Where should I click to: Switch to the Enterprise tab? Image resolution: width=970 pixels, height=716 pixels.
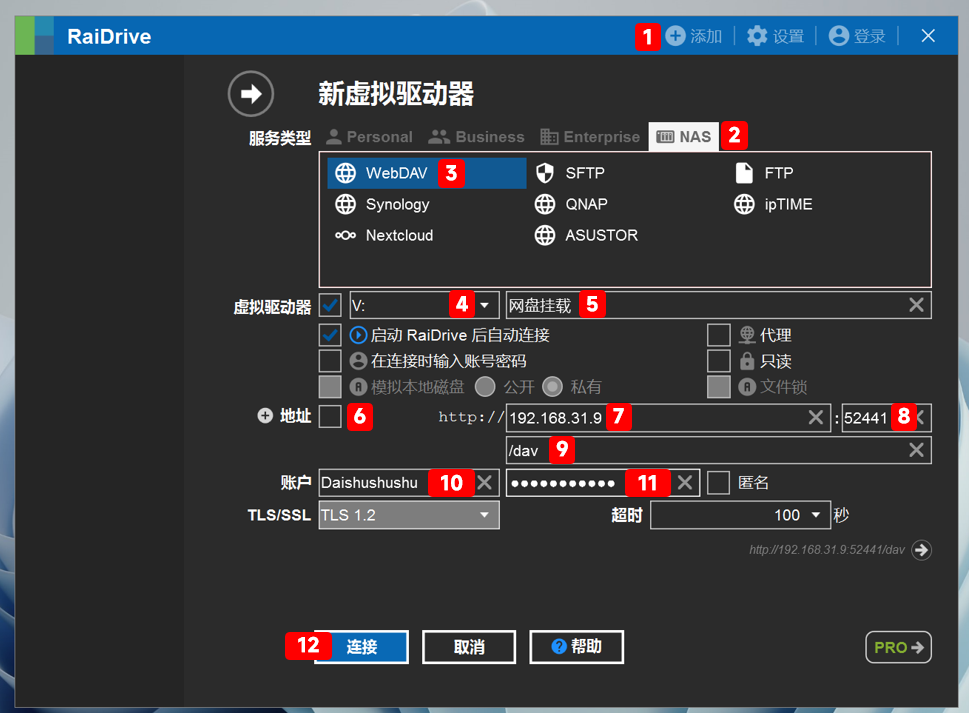590,137
